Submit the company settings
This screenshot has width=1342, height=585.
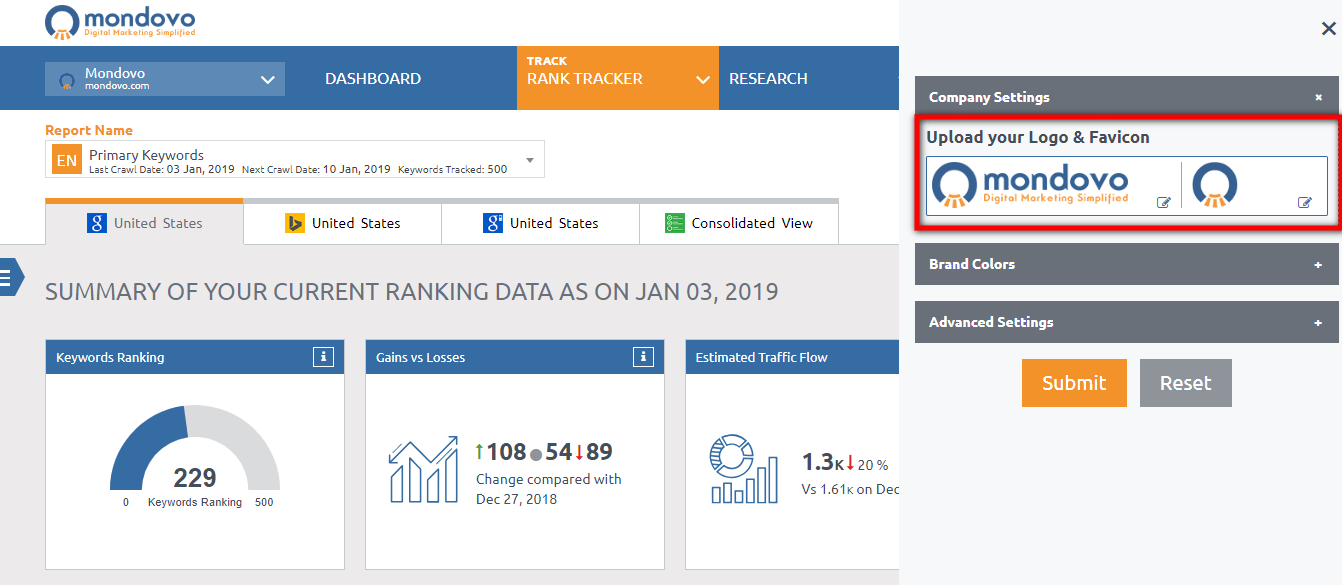pyautogui.click(x=1074, y=383)
